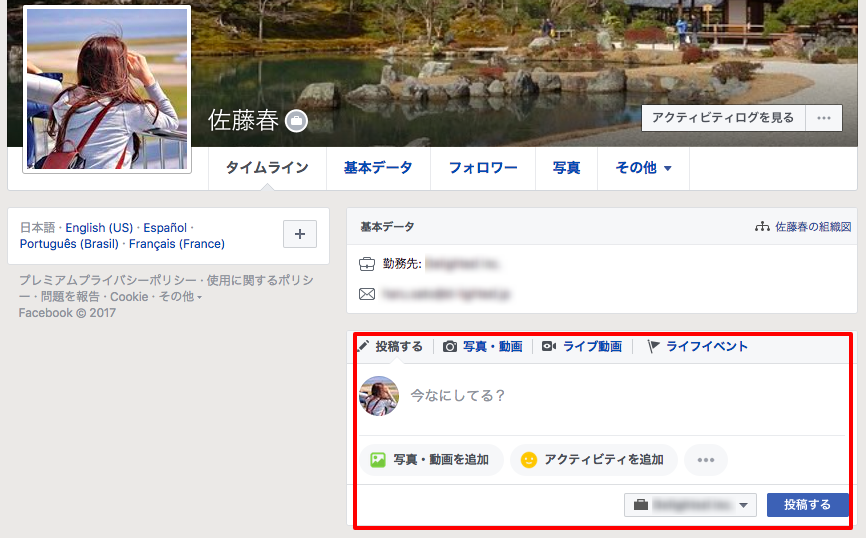Click the green photo icon in composer
This screenshot has width=866, height=538.
378,460
